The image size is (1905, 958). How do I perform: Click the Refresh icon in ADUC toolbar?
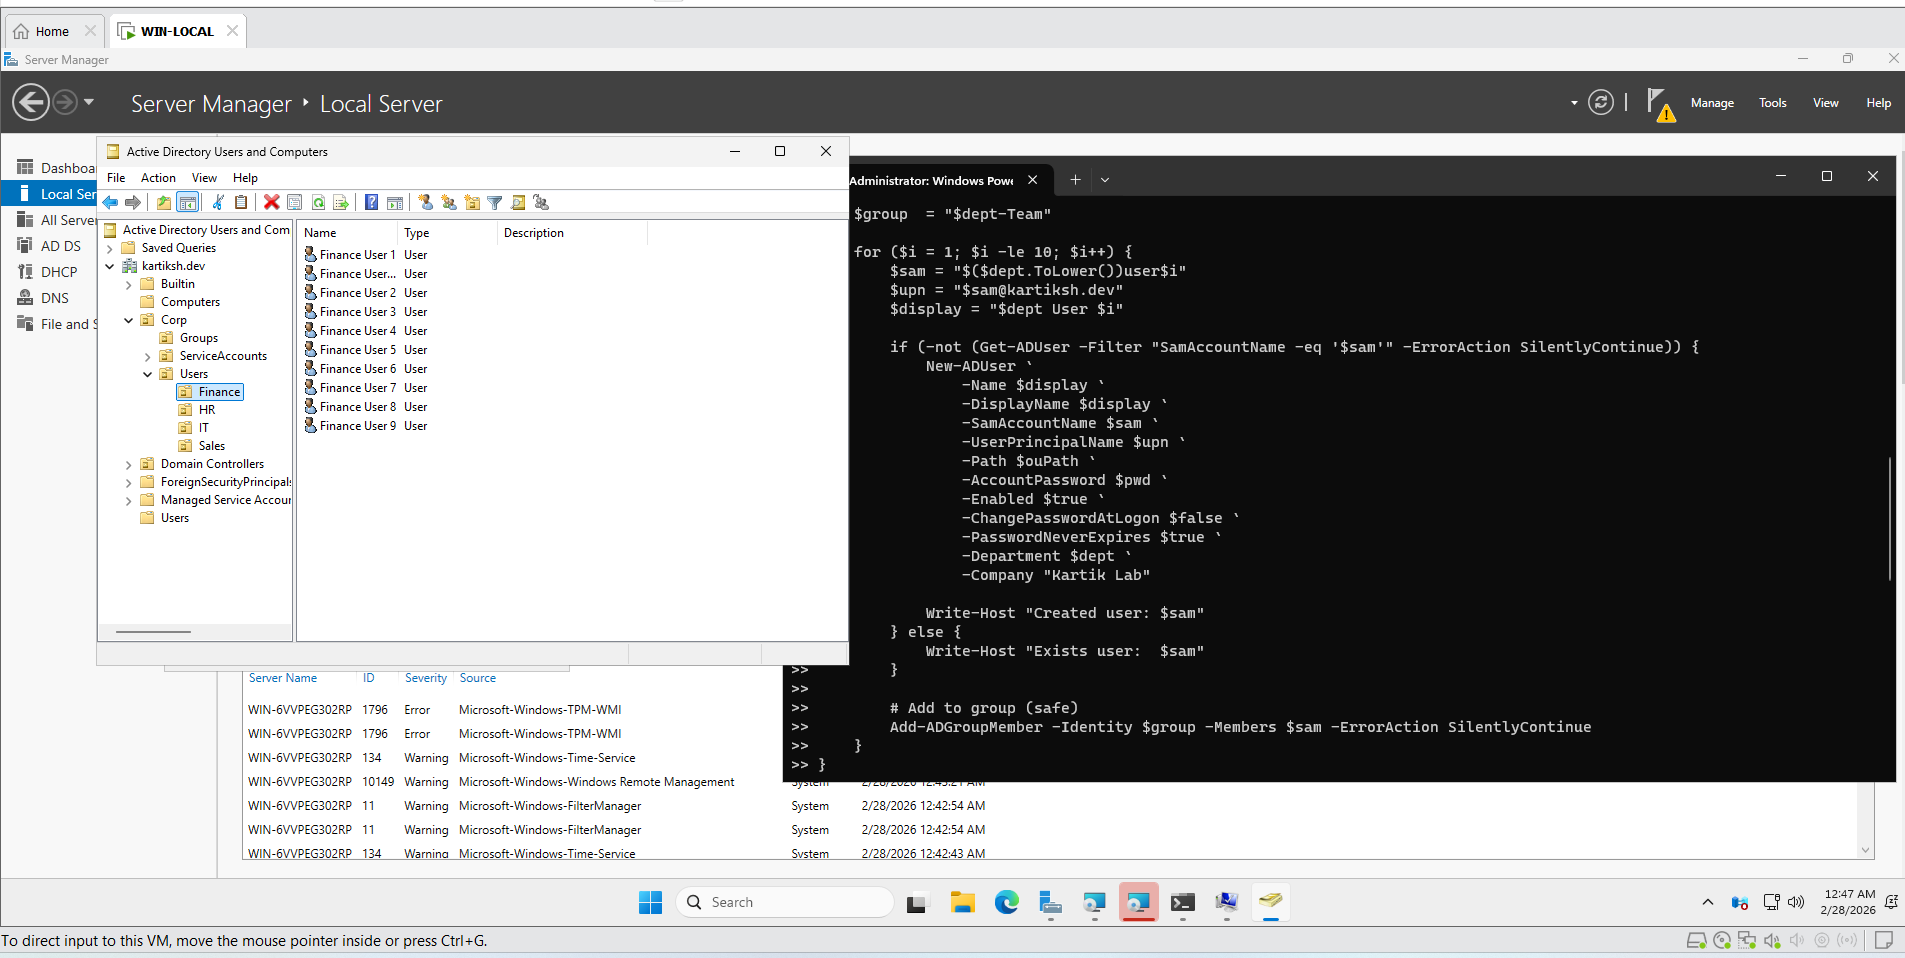coord(318,203)
